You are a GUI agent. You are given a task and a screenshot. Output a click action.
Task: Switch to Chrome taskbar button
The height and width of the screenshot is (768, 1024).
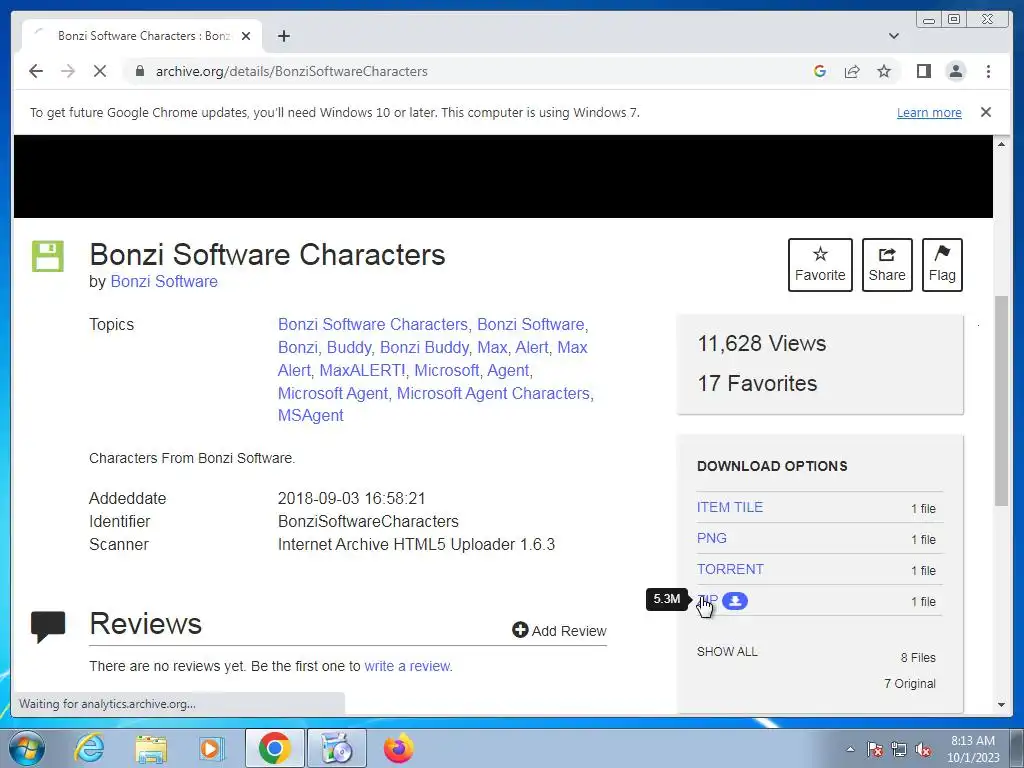[x=274, y=748]
